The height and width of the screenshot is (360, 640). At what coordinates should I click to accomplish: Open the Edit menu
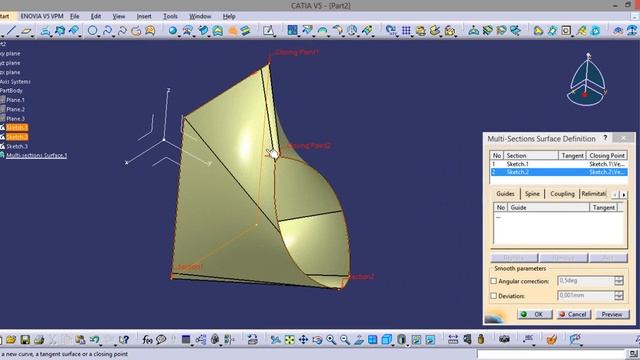[96, 16]
